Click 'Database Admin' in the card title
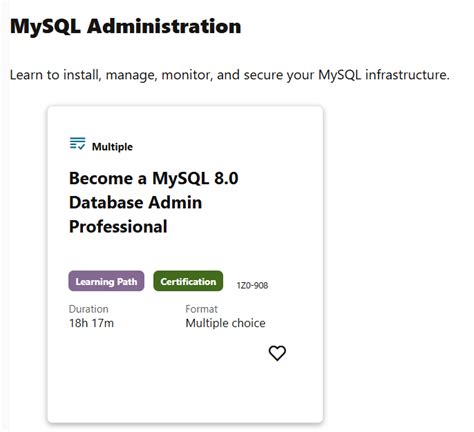Screen dimensions: 474x432 (135, 202)
